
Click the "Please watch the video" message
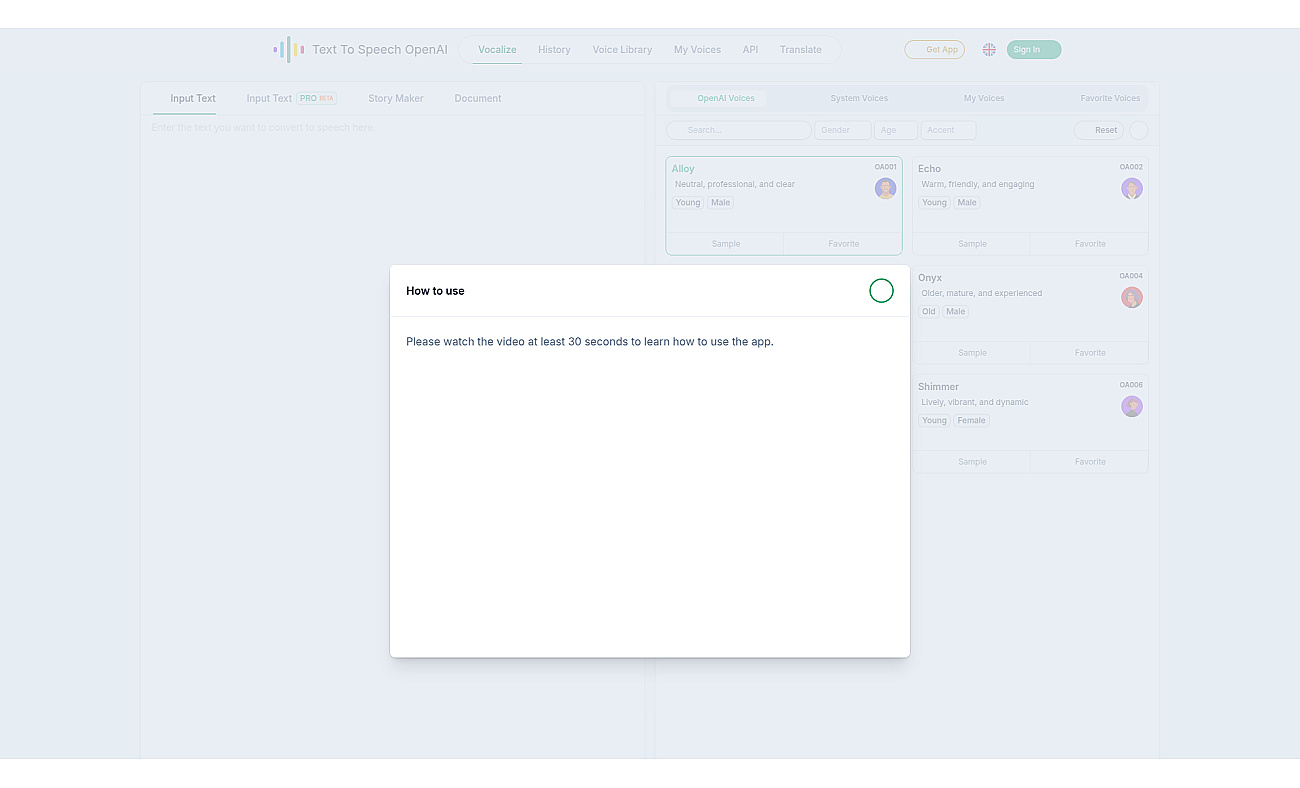[590, 342]
